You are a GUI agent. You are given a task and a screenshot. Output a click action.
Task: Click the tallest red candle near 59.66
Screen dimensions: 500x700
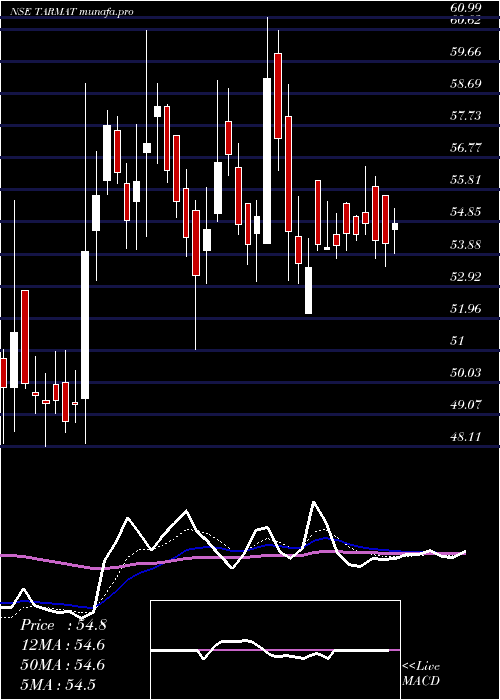278,96
